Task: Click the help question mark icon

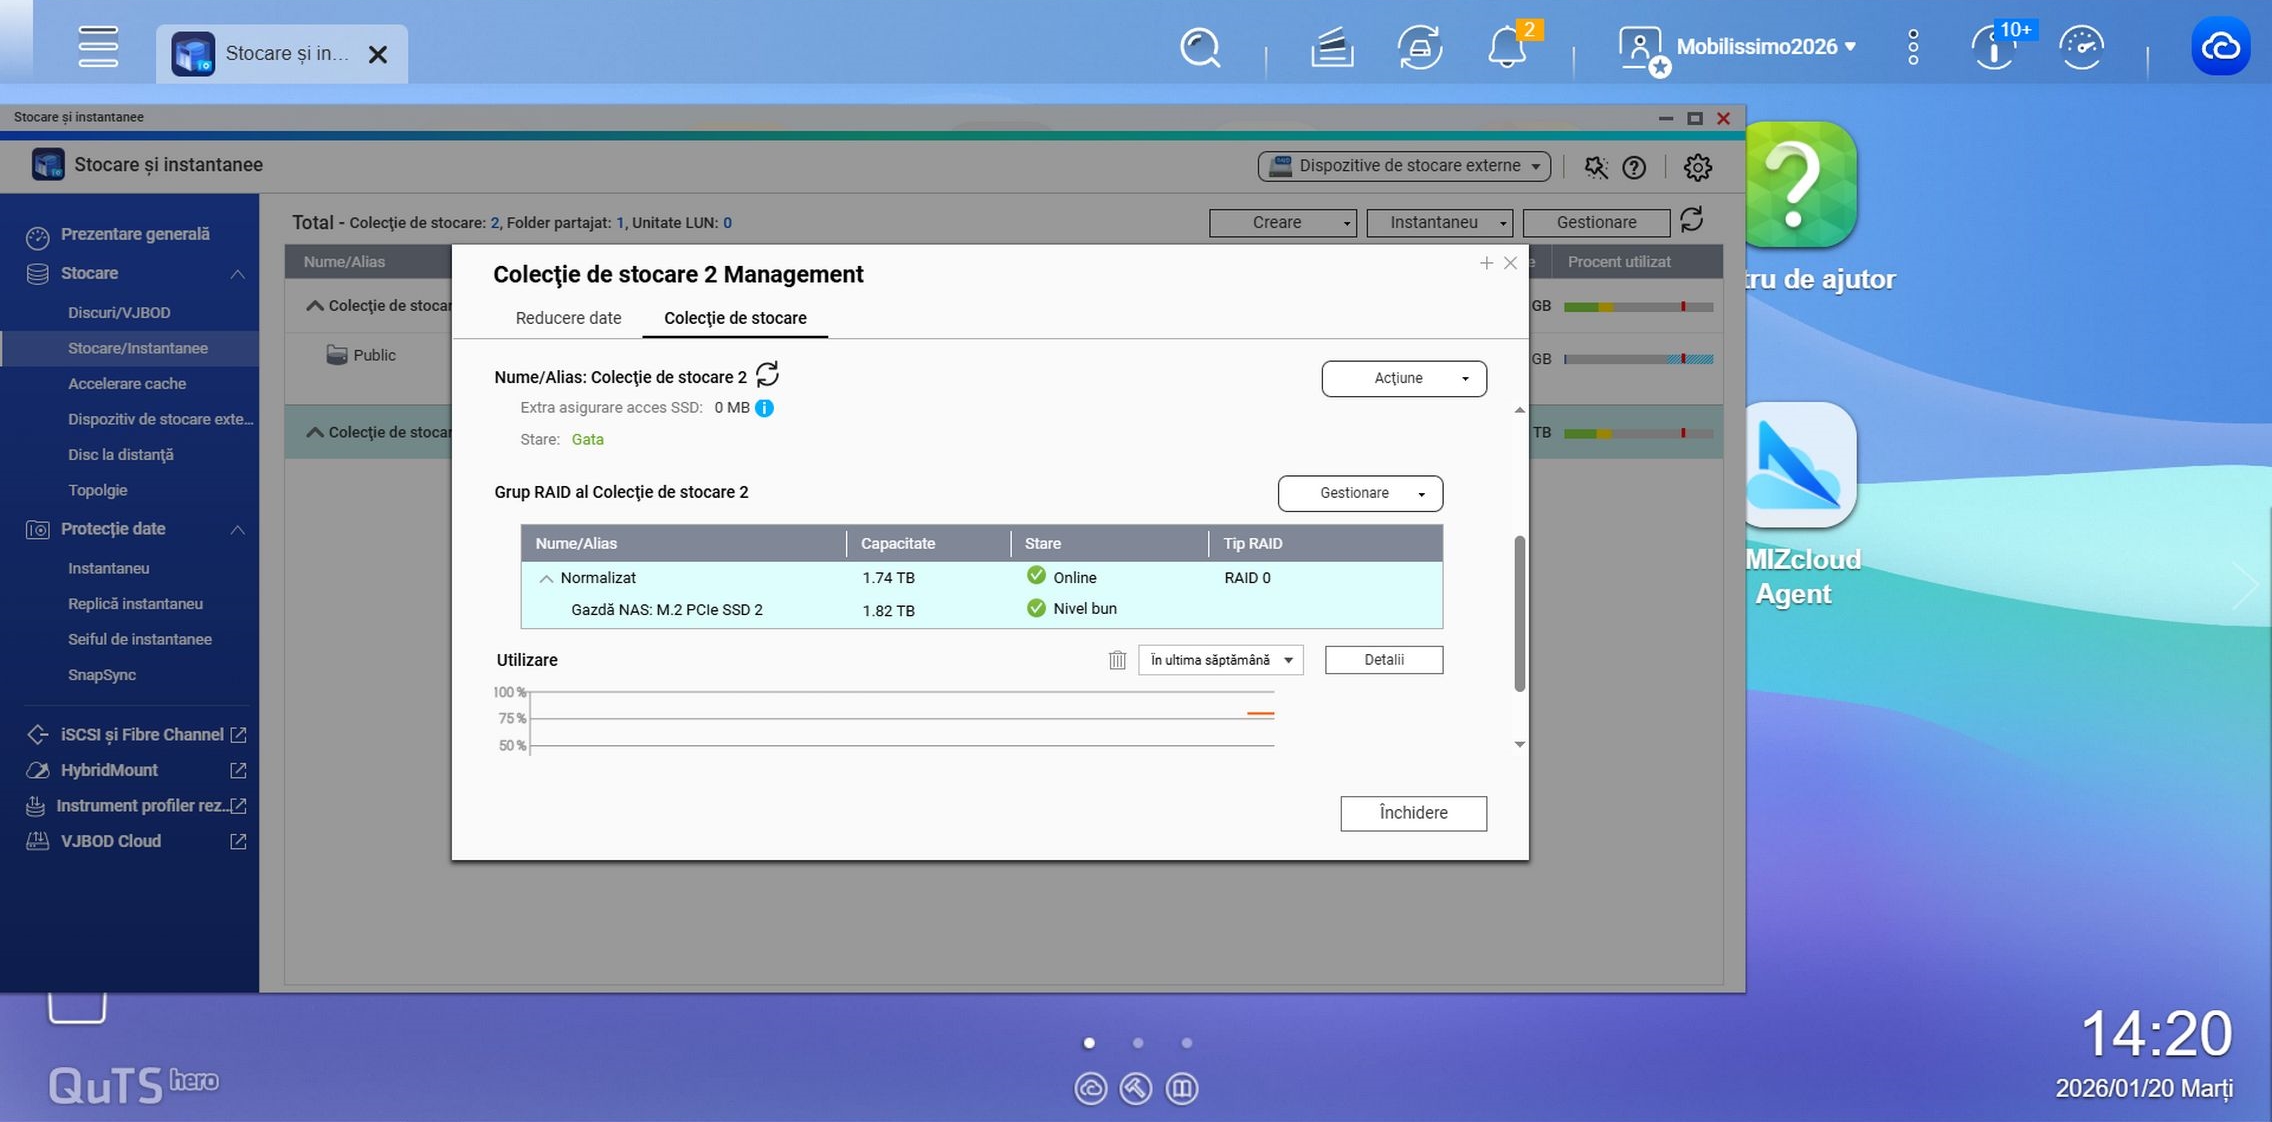Action: click(x=1634, y=167)
